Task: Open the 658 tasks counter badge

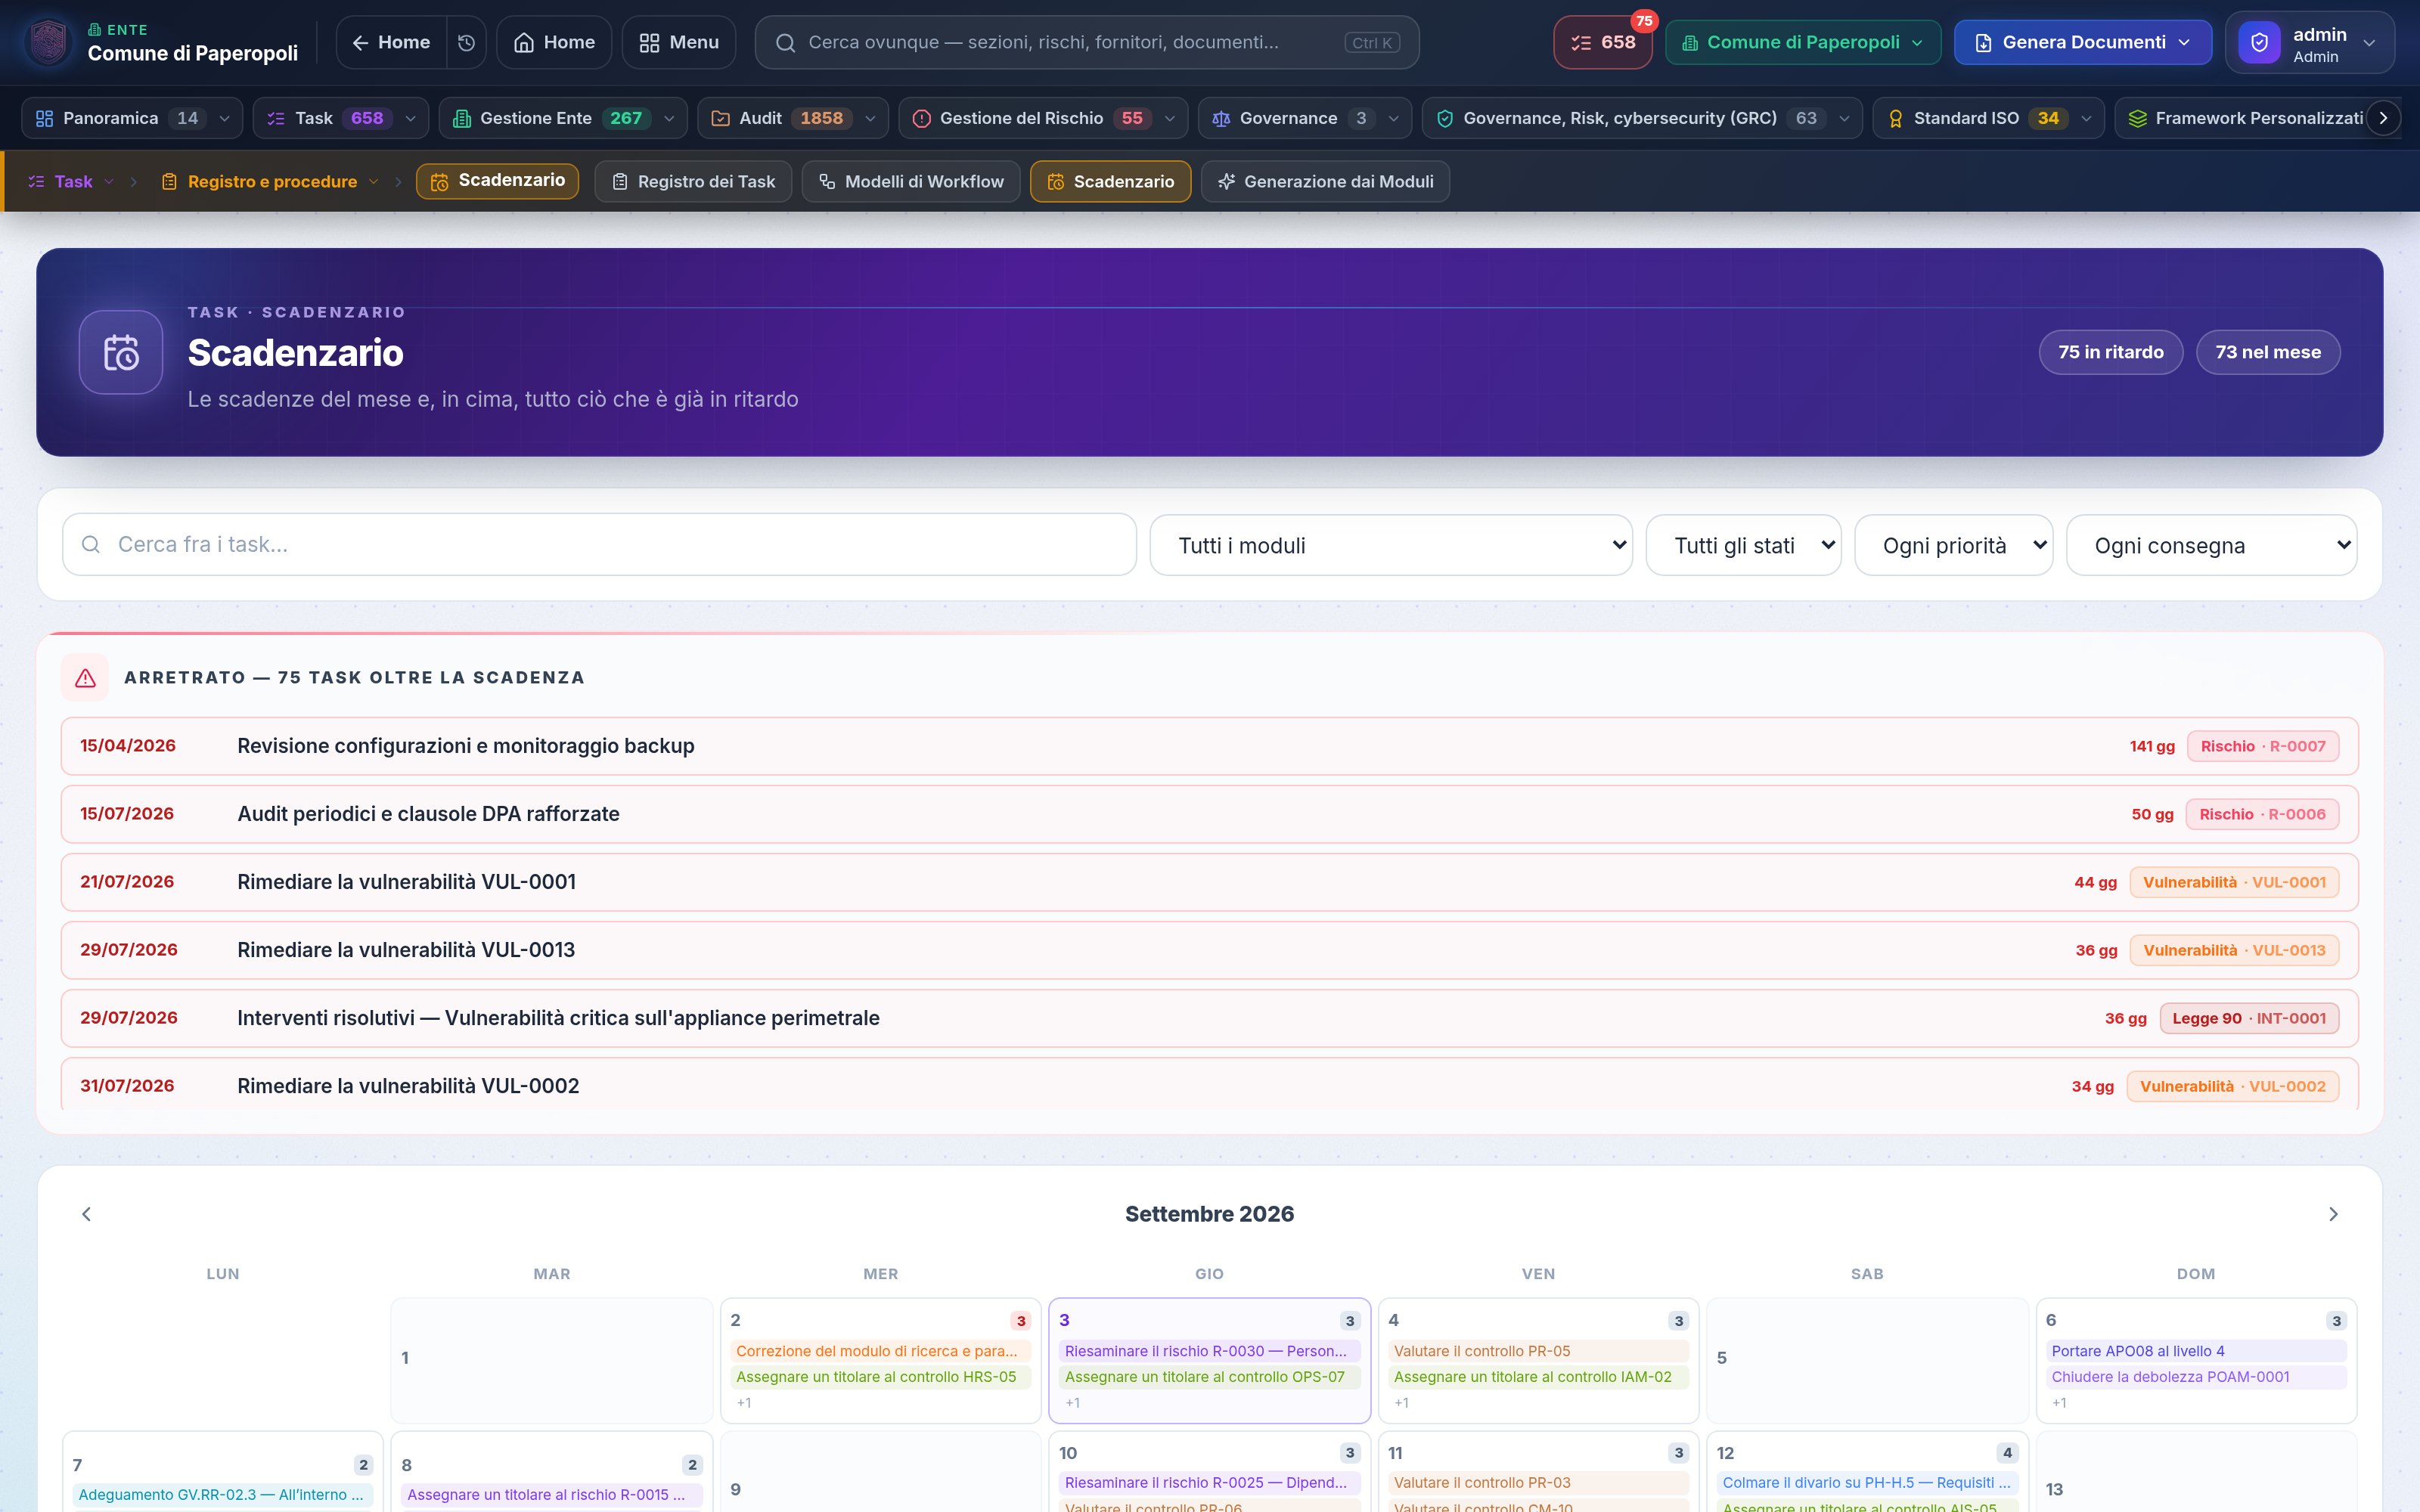Action: coord(1602,42)
